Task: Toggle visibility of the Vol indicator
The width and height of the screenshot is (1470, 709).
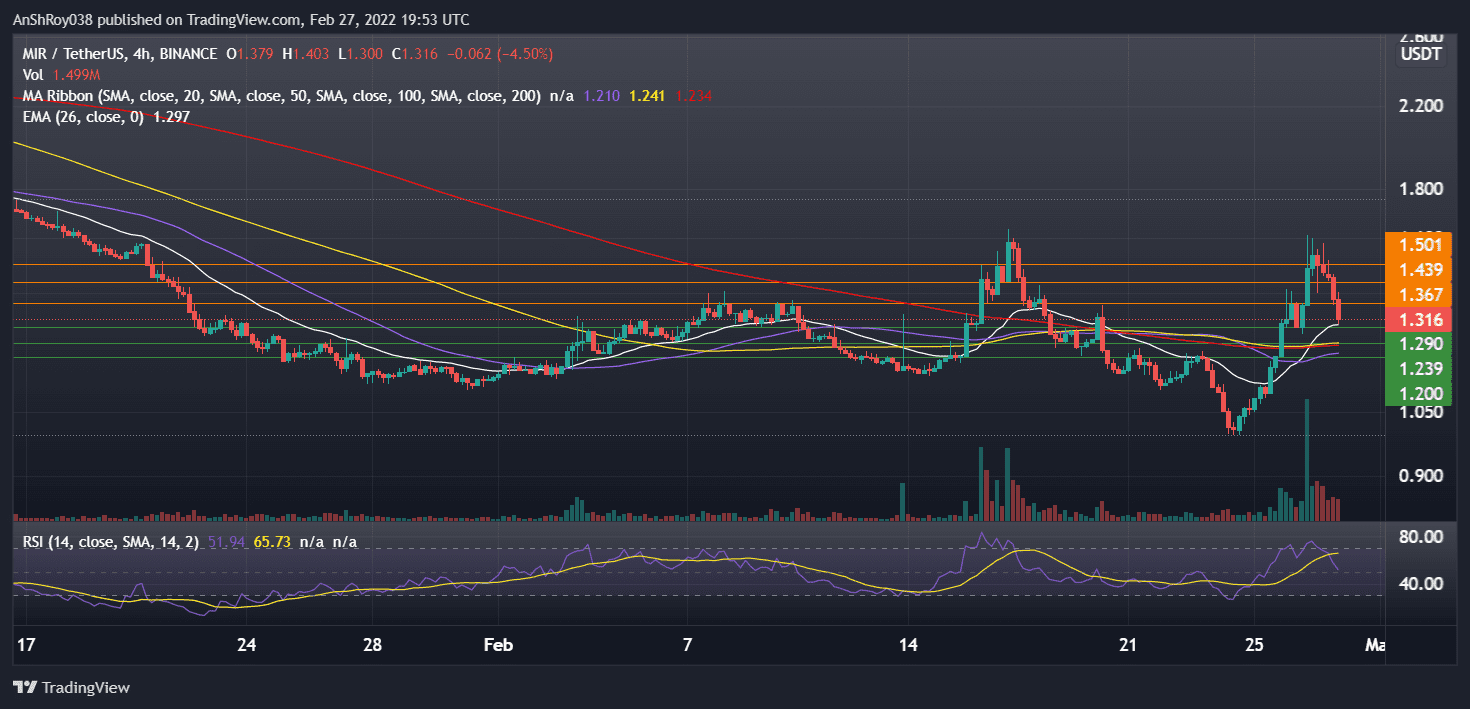Action: click(32, 75)
